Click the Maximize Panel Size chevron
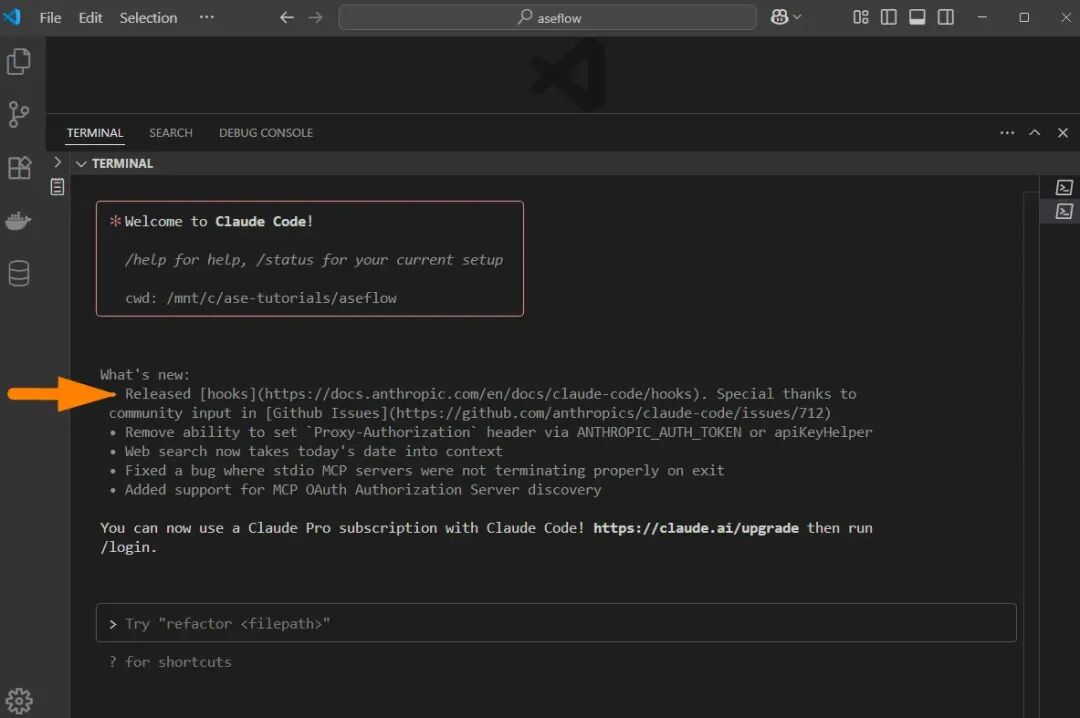Image resolution: width=1080 pixels, height=718 pixels. point(1035,132)
